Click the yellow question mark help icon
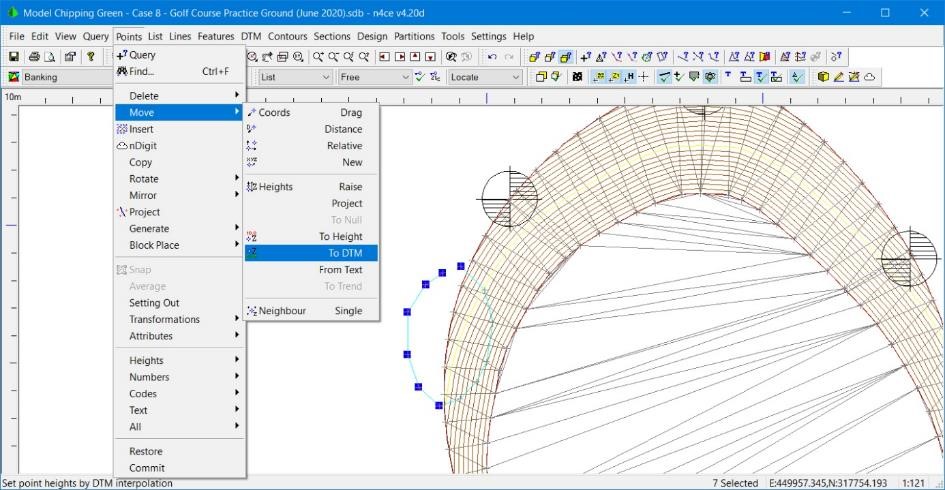Image resolution: width=945 pixels, height=490 pixels. pos(90,57)
